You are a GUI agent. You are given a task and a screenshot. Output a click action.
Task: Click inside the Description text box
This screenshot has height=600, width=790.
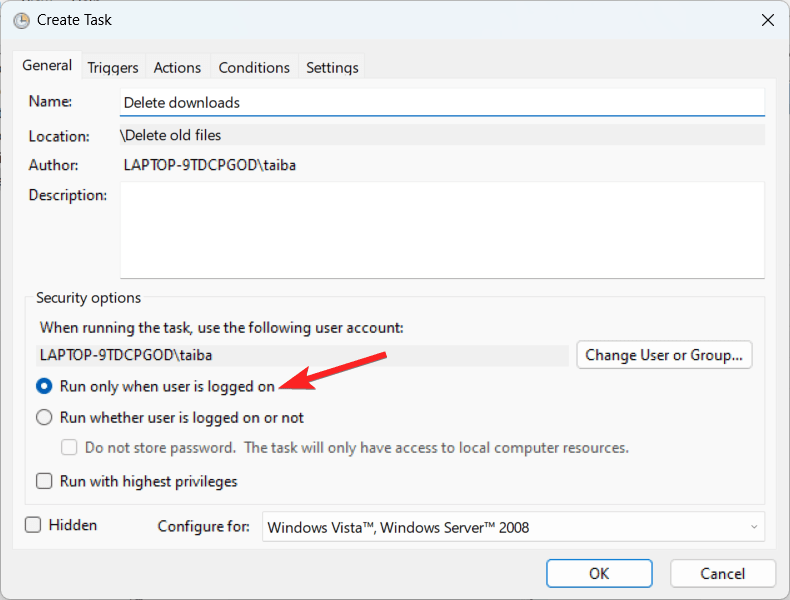coord(442,230)
